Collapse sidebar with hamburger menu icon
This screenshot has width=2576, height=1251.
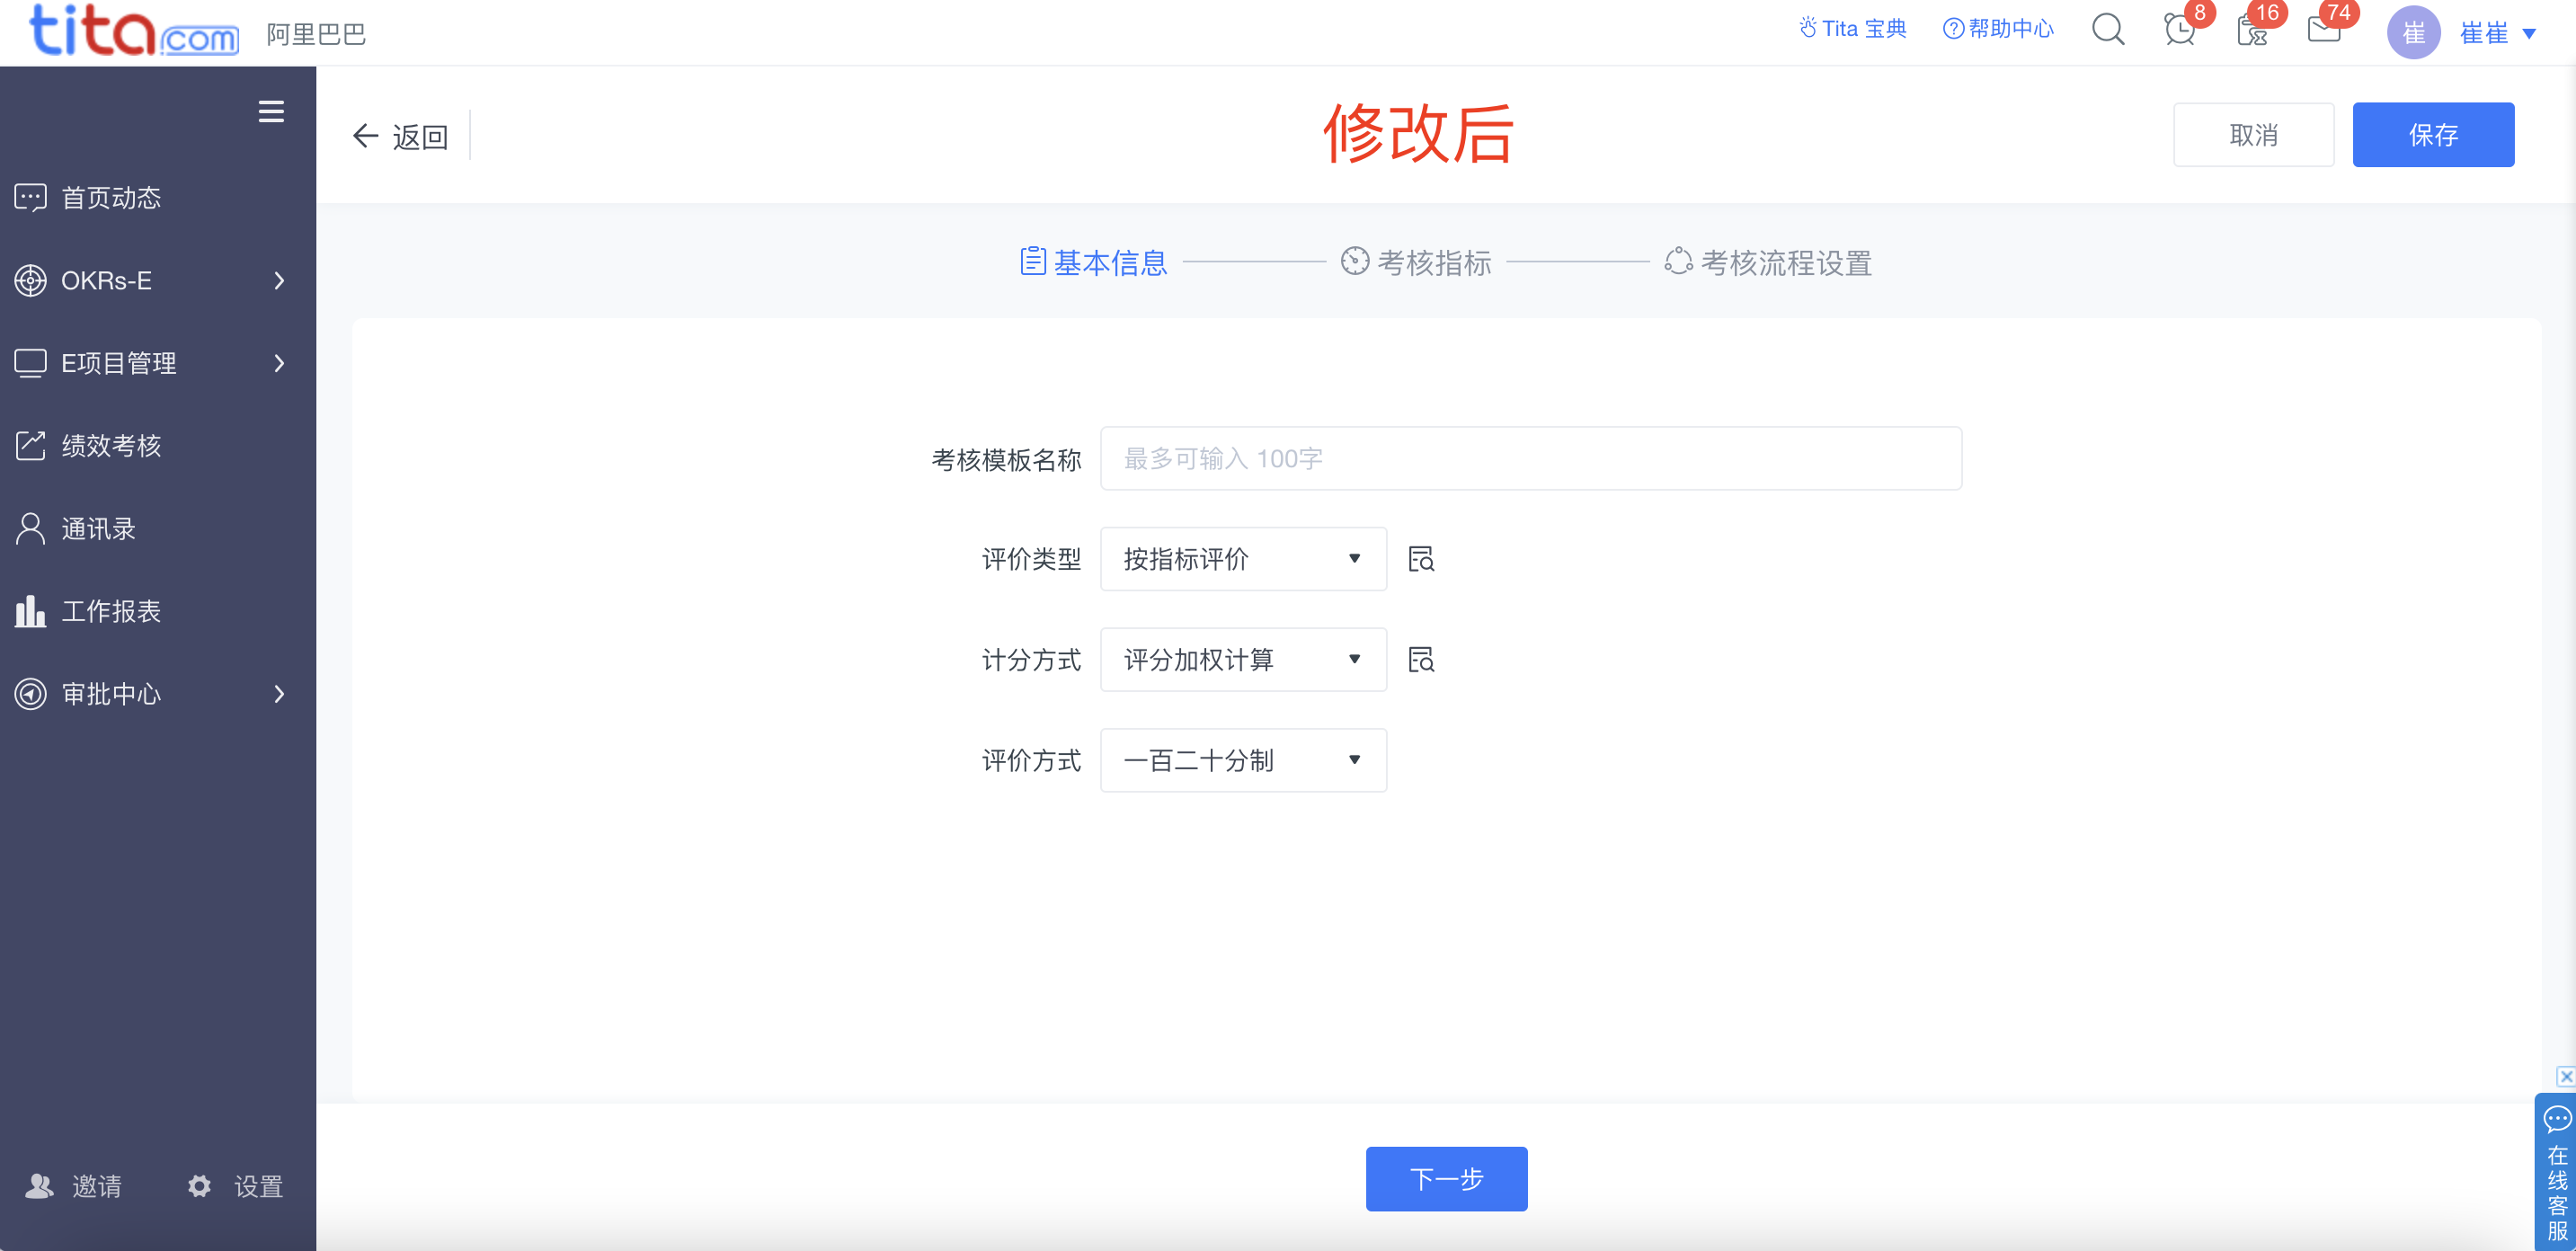tap(271, 111)
